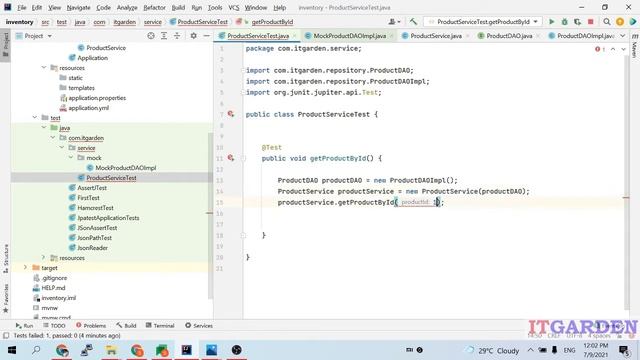Open Search Everywhere magnifier icon
Screen dimensions: 640x360
click(607, 22)
